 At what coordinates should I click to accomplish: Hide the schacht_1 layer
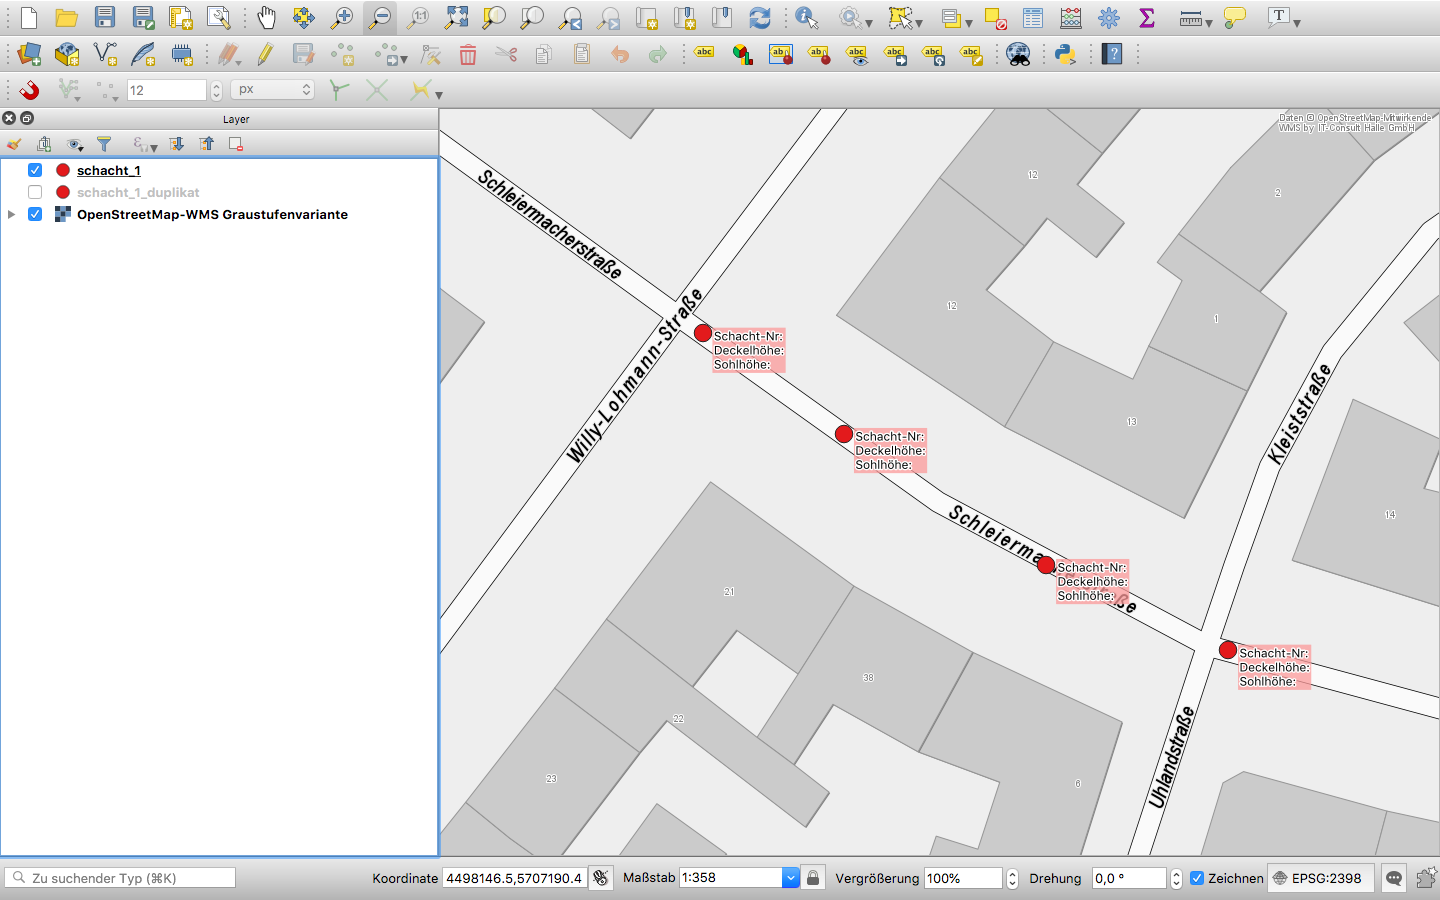[x=35, y=170]
